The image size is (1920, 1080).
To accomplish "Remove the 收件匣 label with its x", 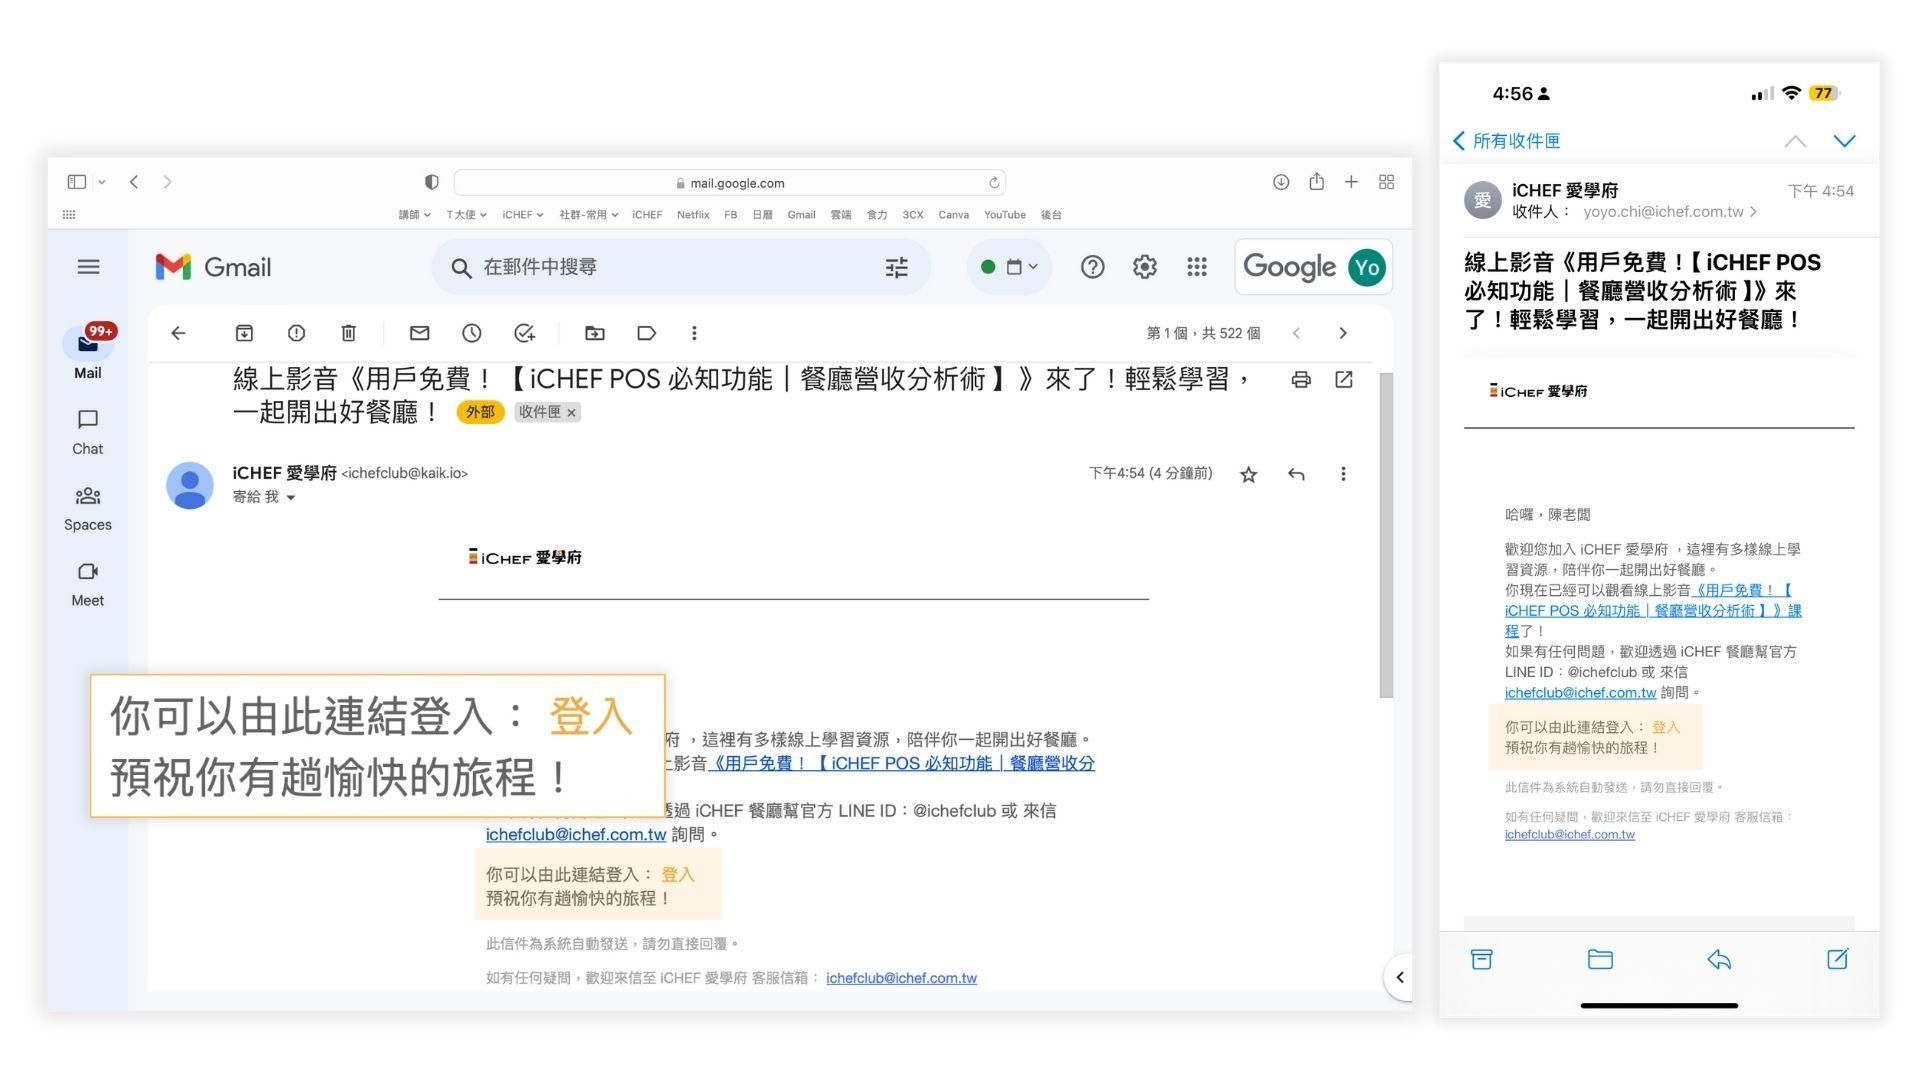I will point(572,412).
